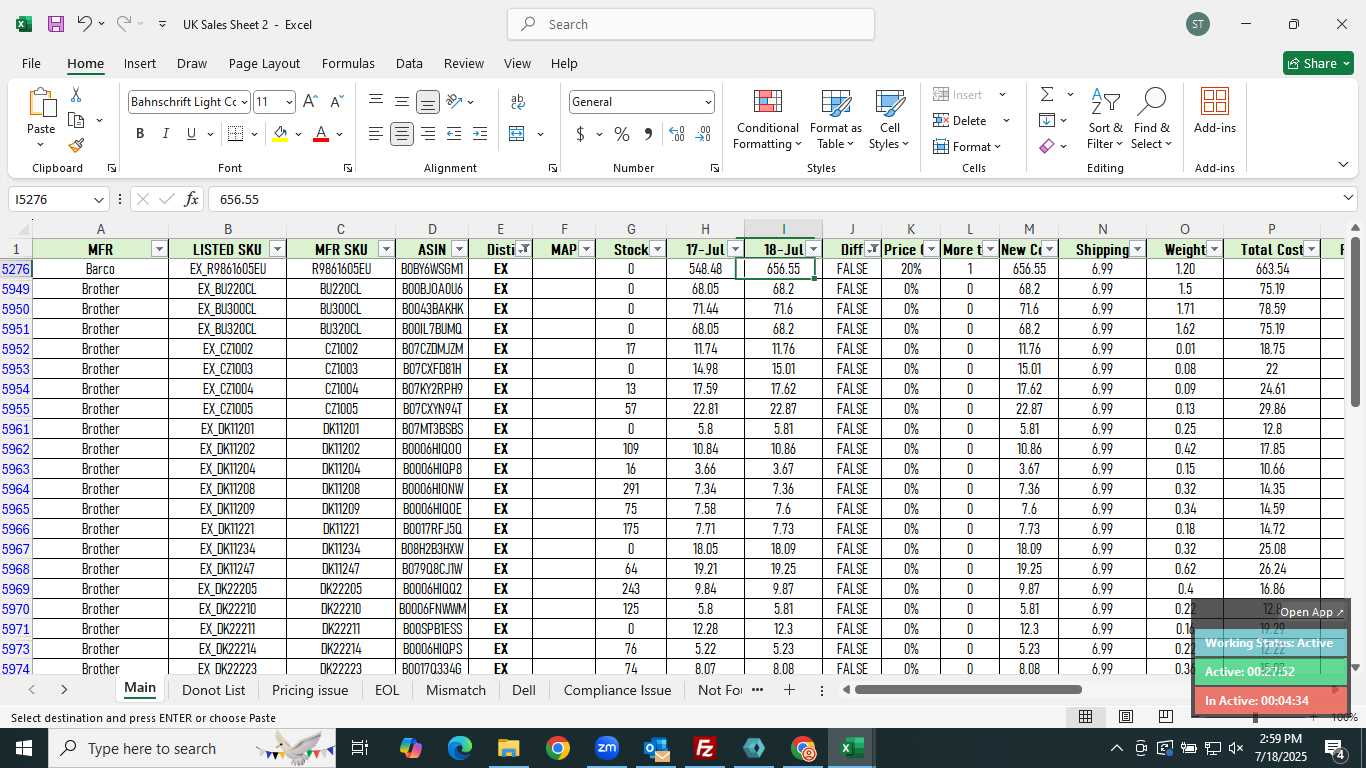Apply Percent Style formatting
This screenshot has height=768, width=1366.
tap(622, 134)
